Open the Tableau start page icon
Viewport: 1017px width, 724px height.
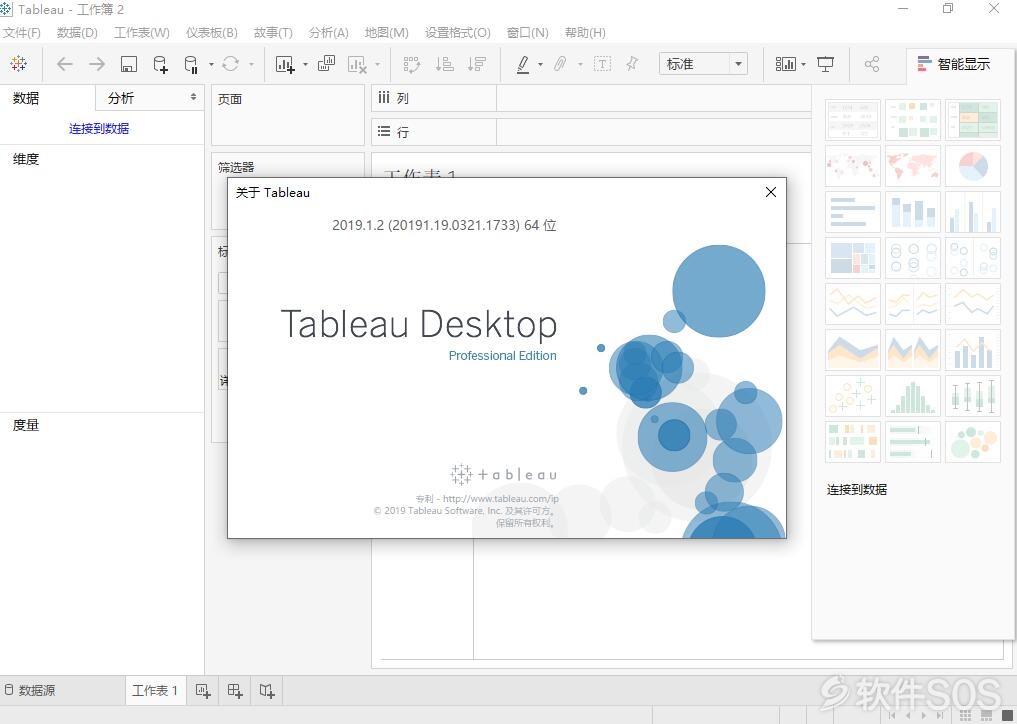tap(19, 64)
